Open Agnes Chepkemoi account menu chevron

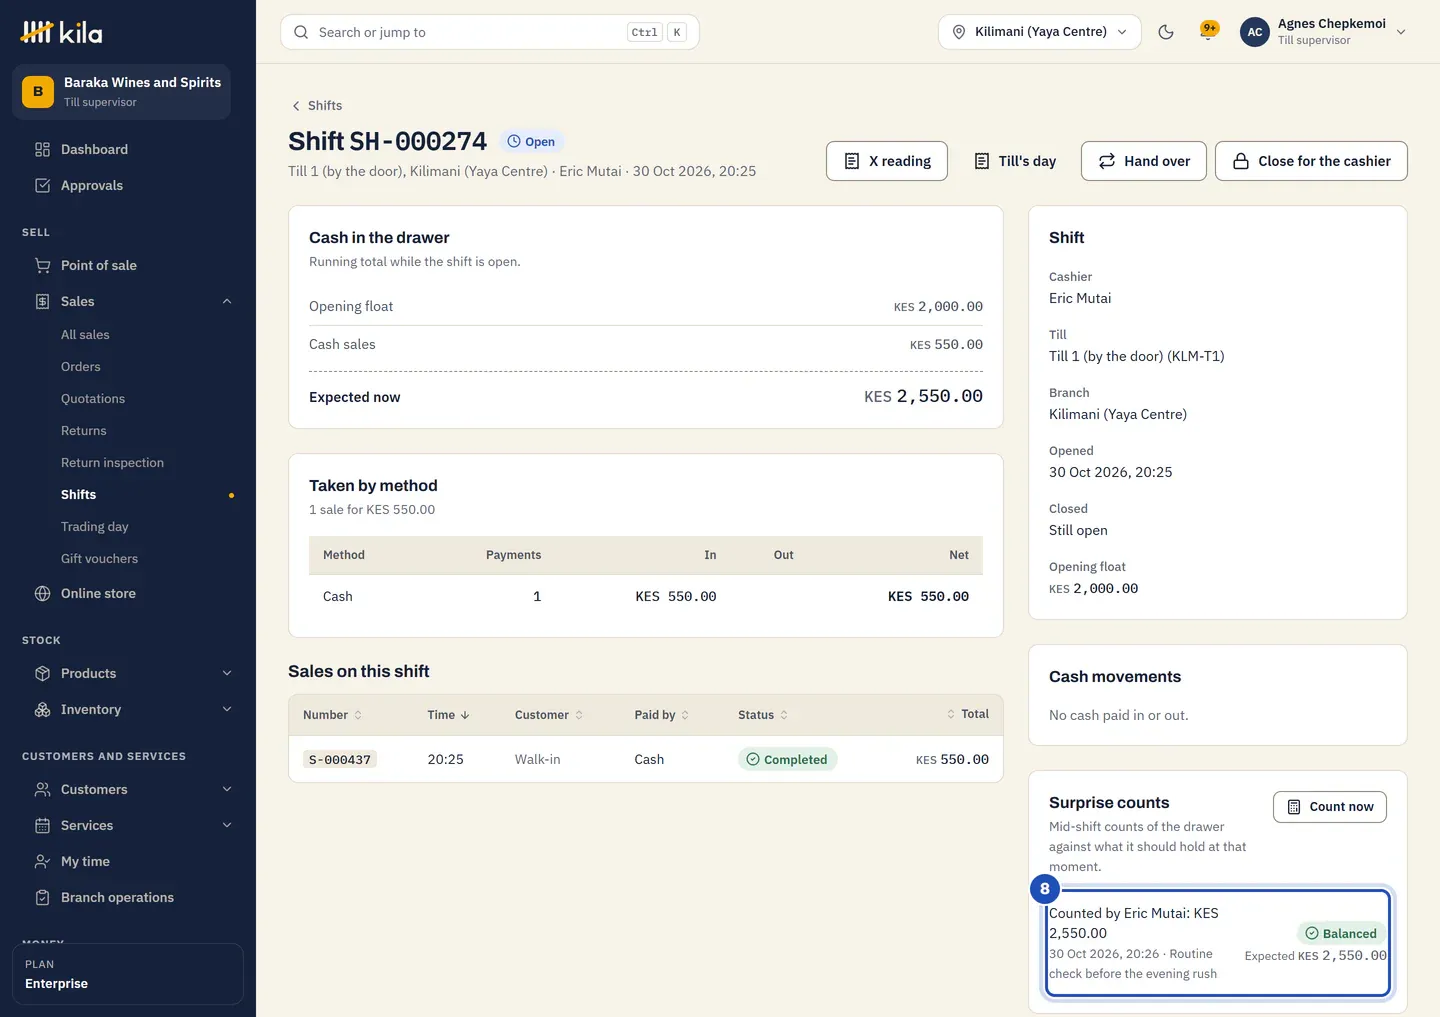tap(1401, 32)
